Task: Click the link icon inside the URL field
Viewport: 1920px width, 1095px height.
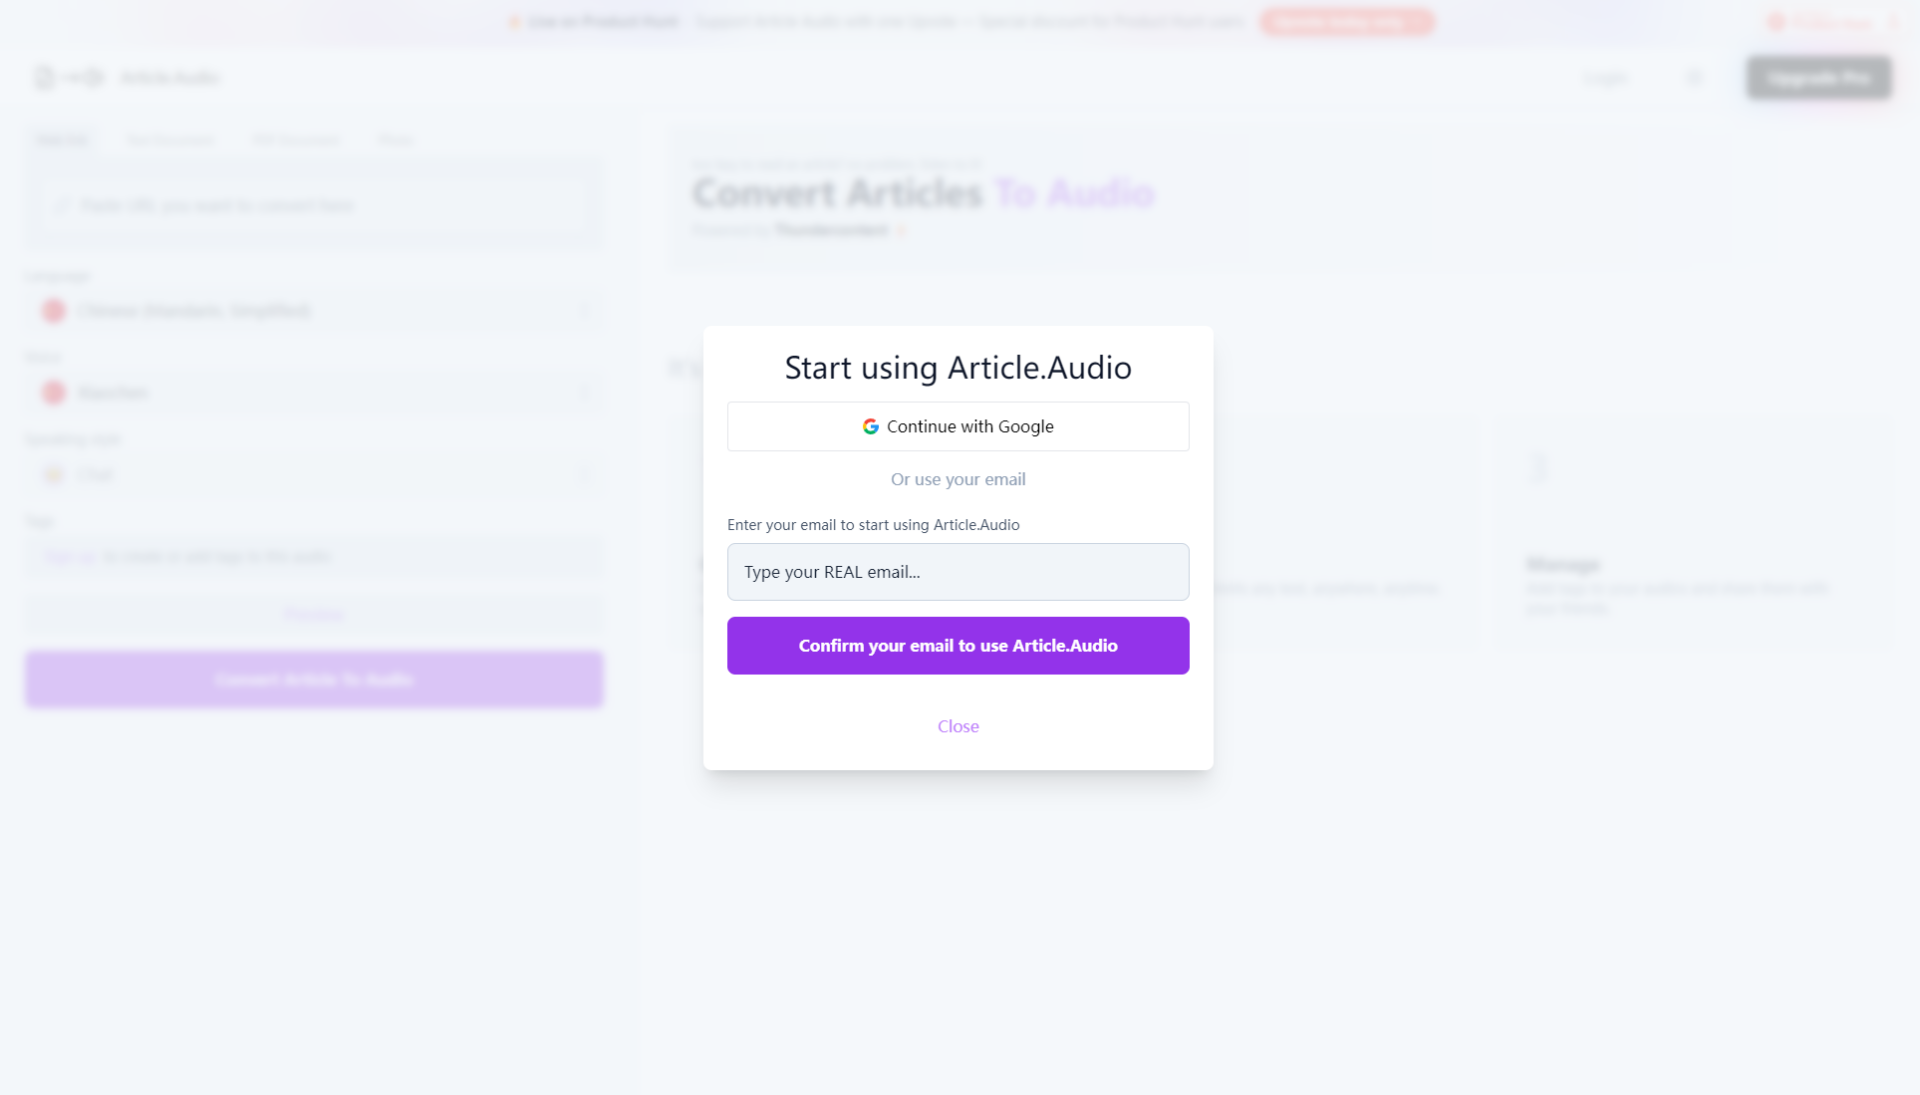Action: tap(63, 205)
